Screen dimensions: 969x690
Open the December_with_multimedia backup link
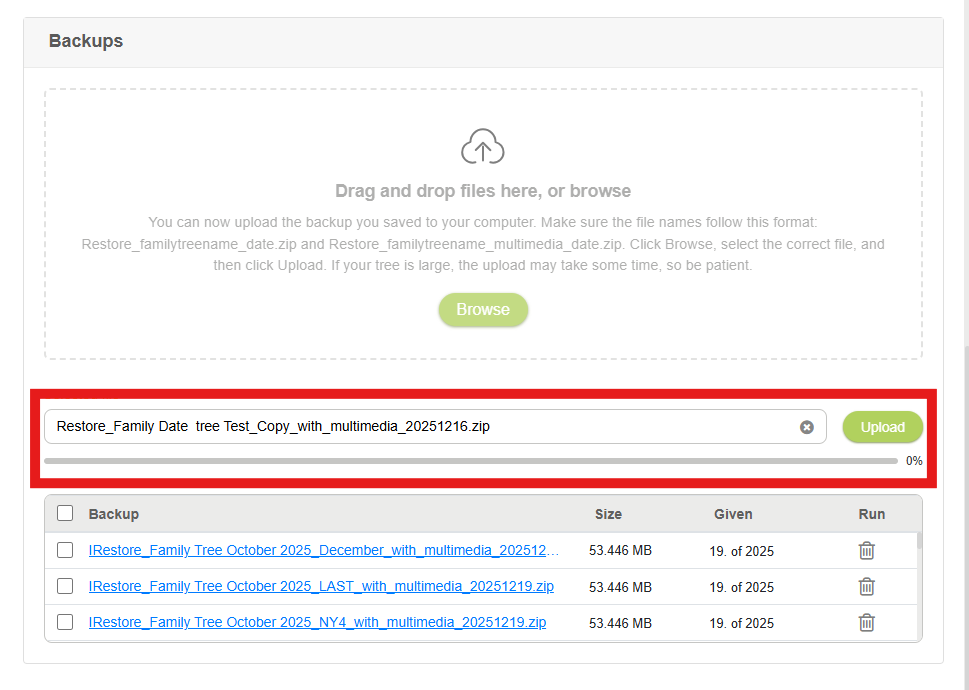pos(323,550)
